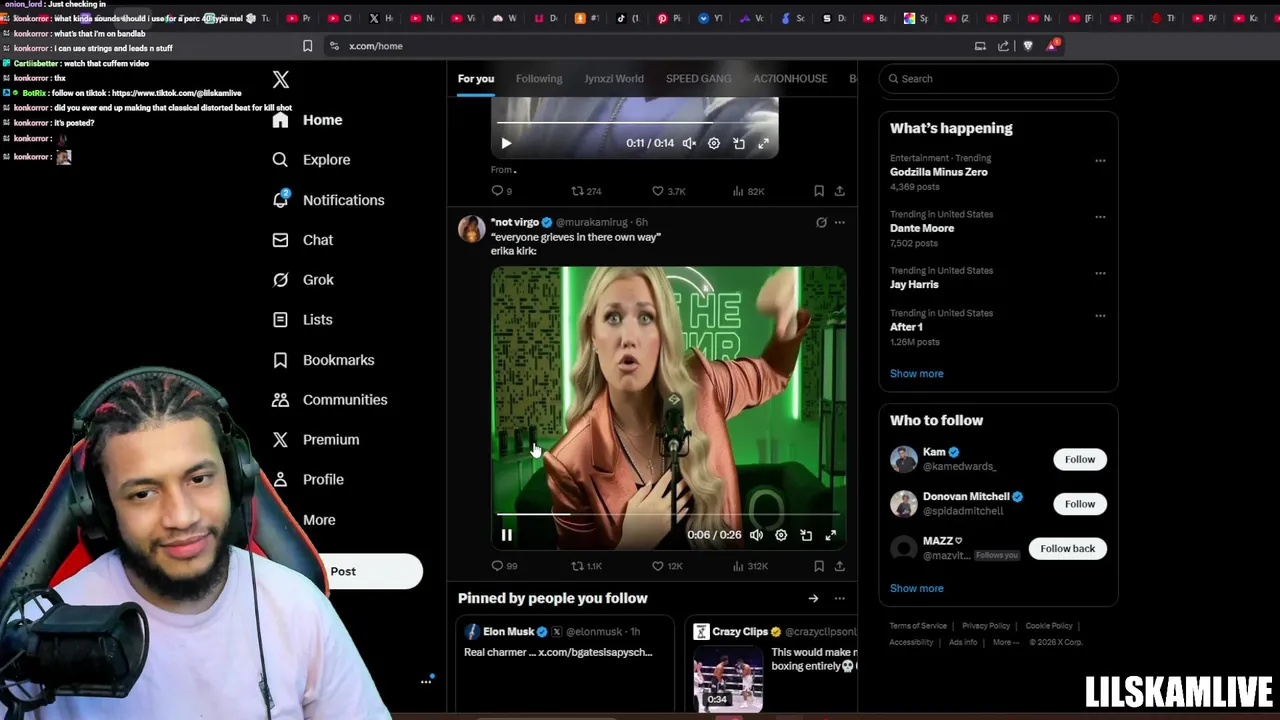The width and height of the screenshot is (1280, 720).
Task: Open settings gear on the 0:06 / 0:26 video
Action: [781, 535]
